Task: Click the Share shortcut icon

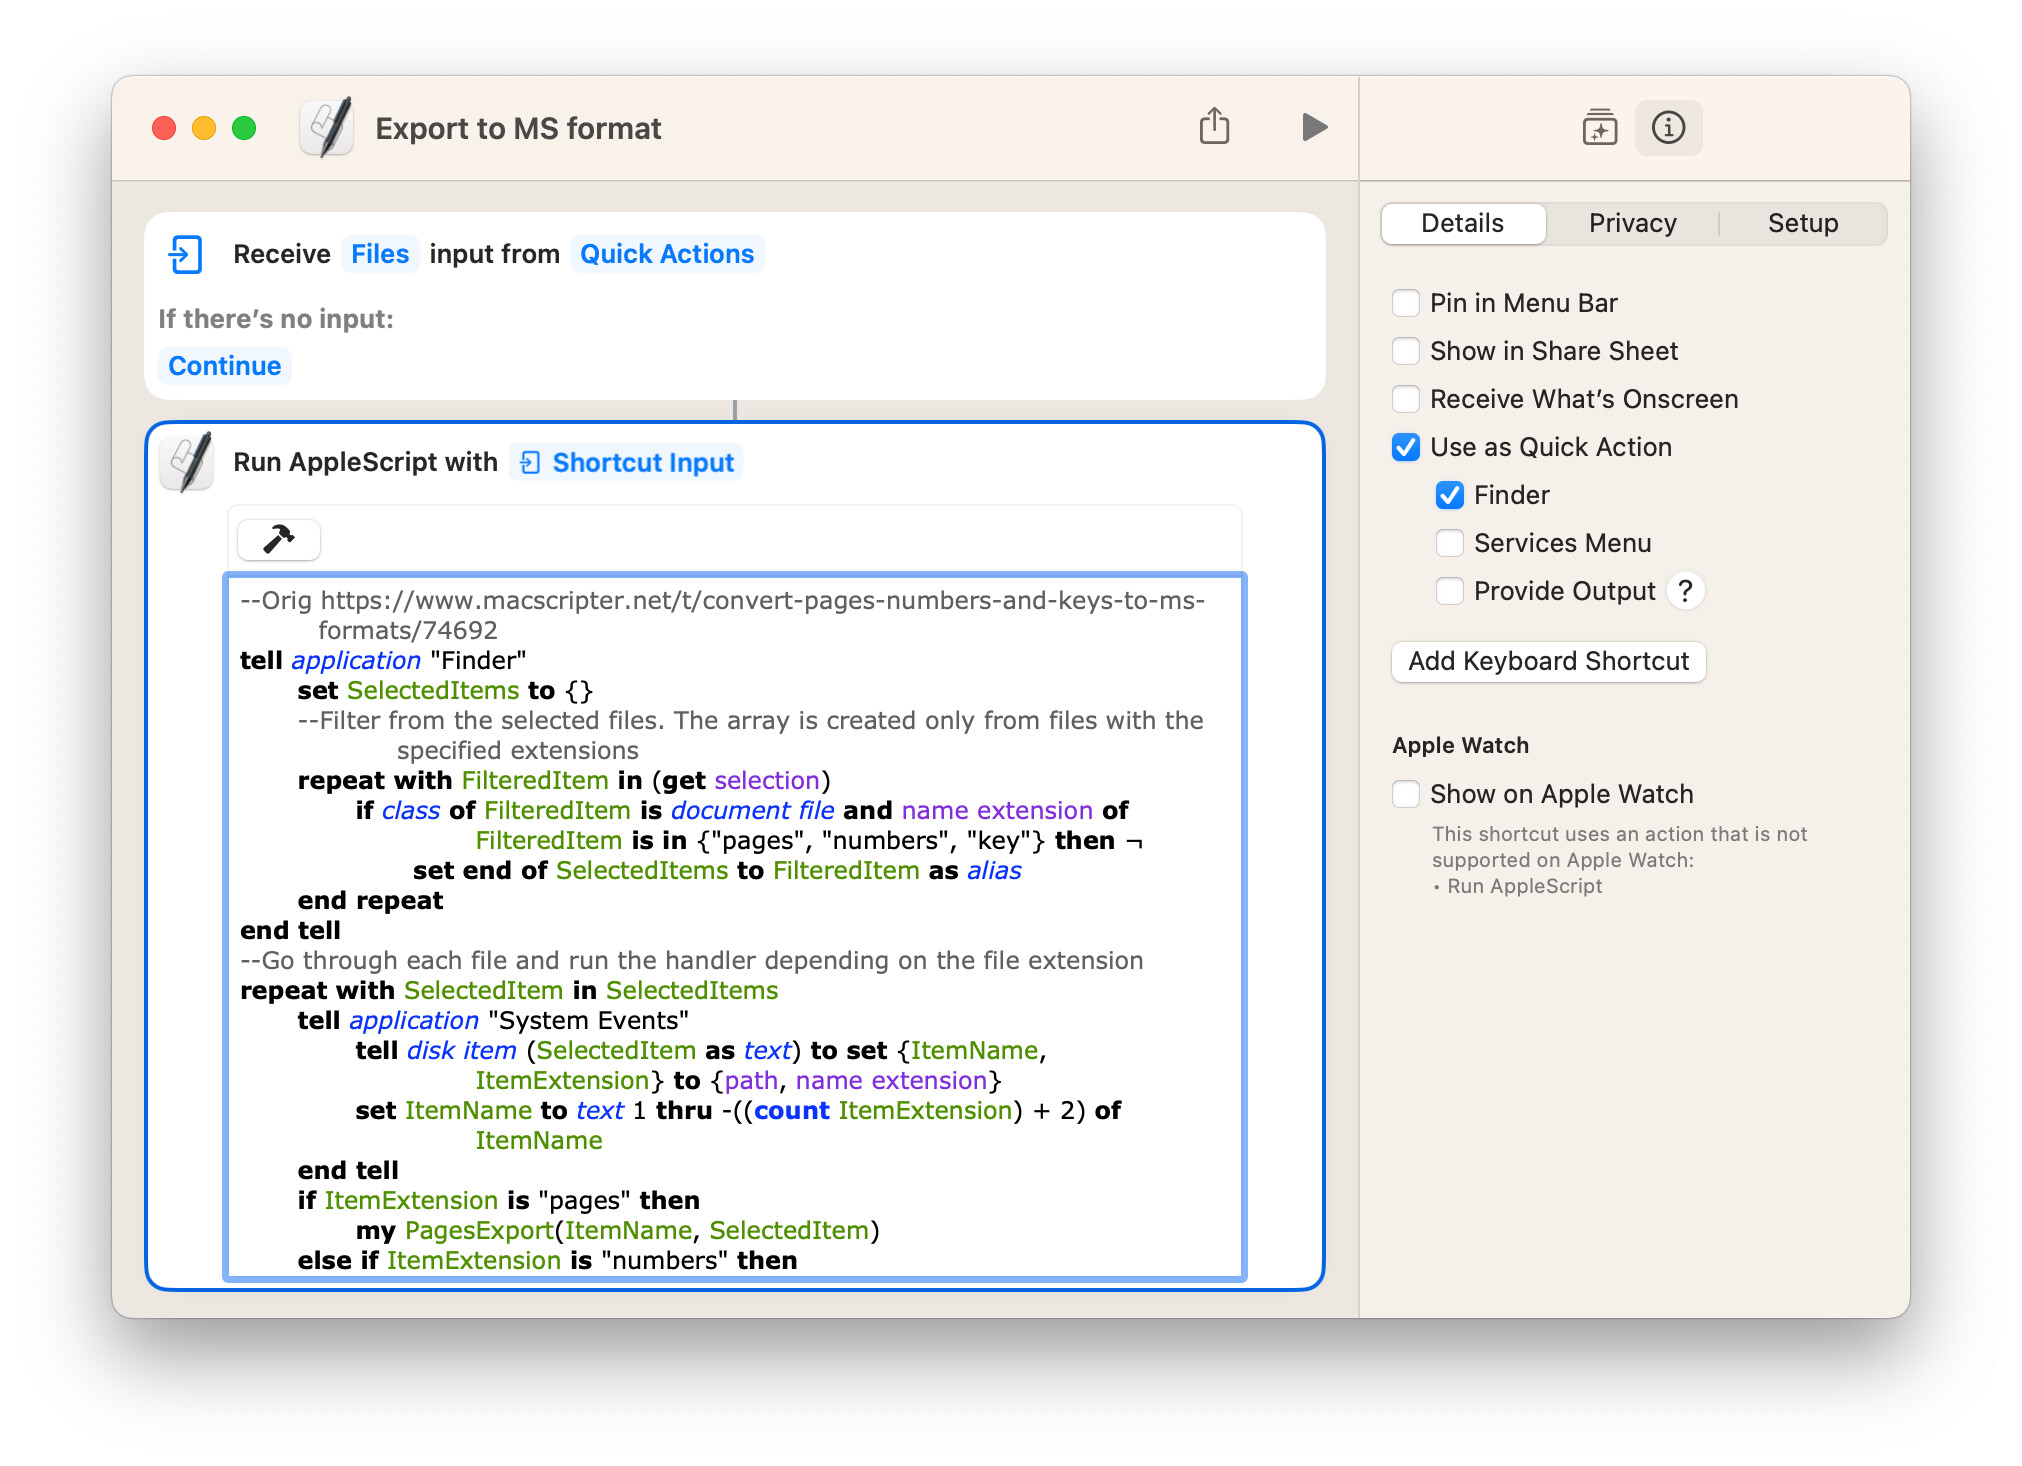Action: pos(1214,127)
